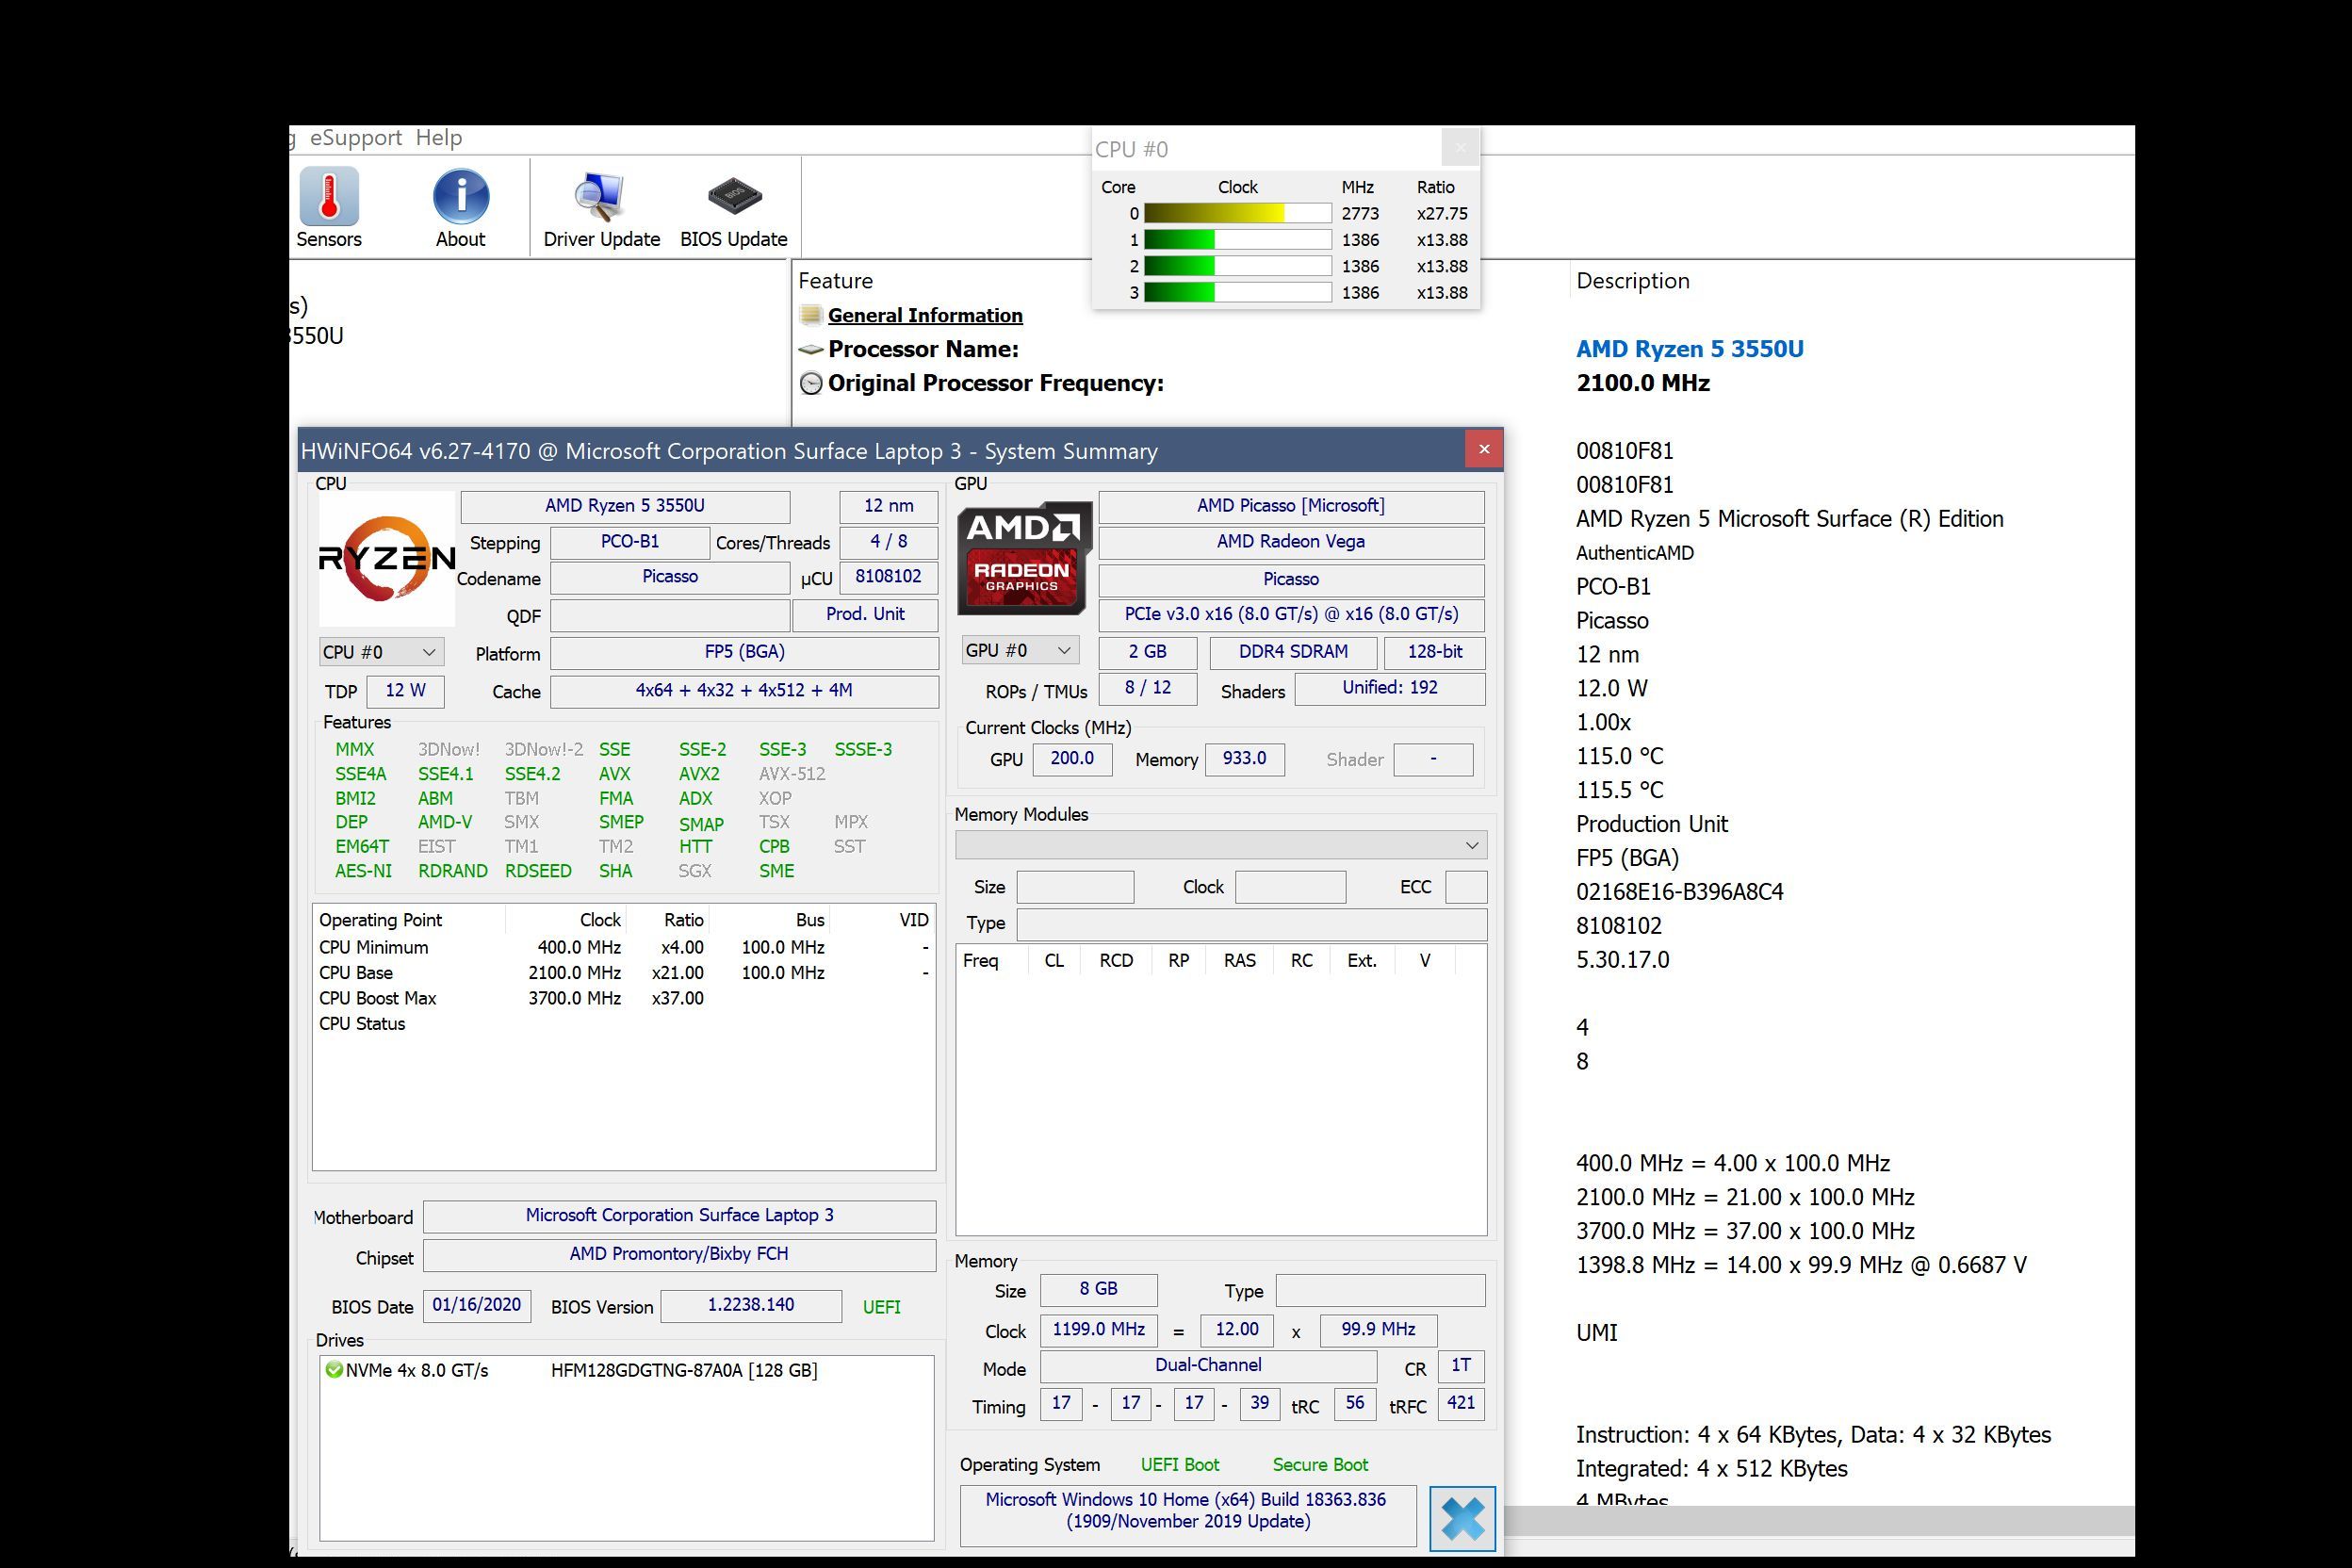The height and width of the screenshot is (1568, 2352).
Task: Launch the Driver Update tool
Action: tap(600, 197)
